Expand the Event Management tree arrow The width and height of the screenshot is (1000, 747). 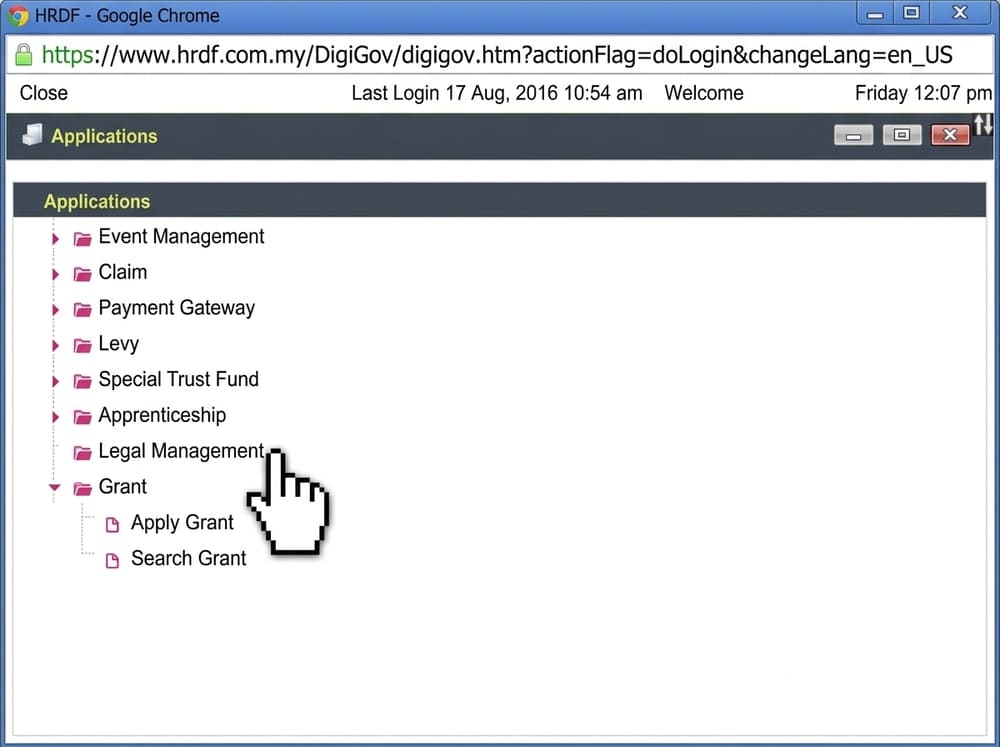[55, 239]
